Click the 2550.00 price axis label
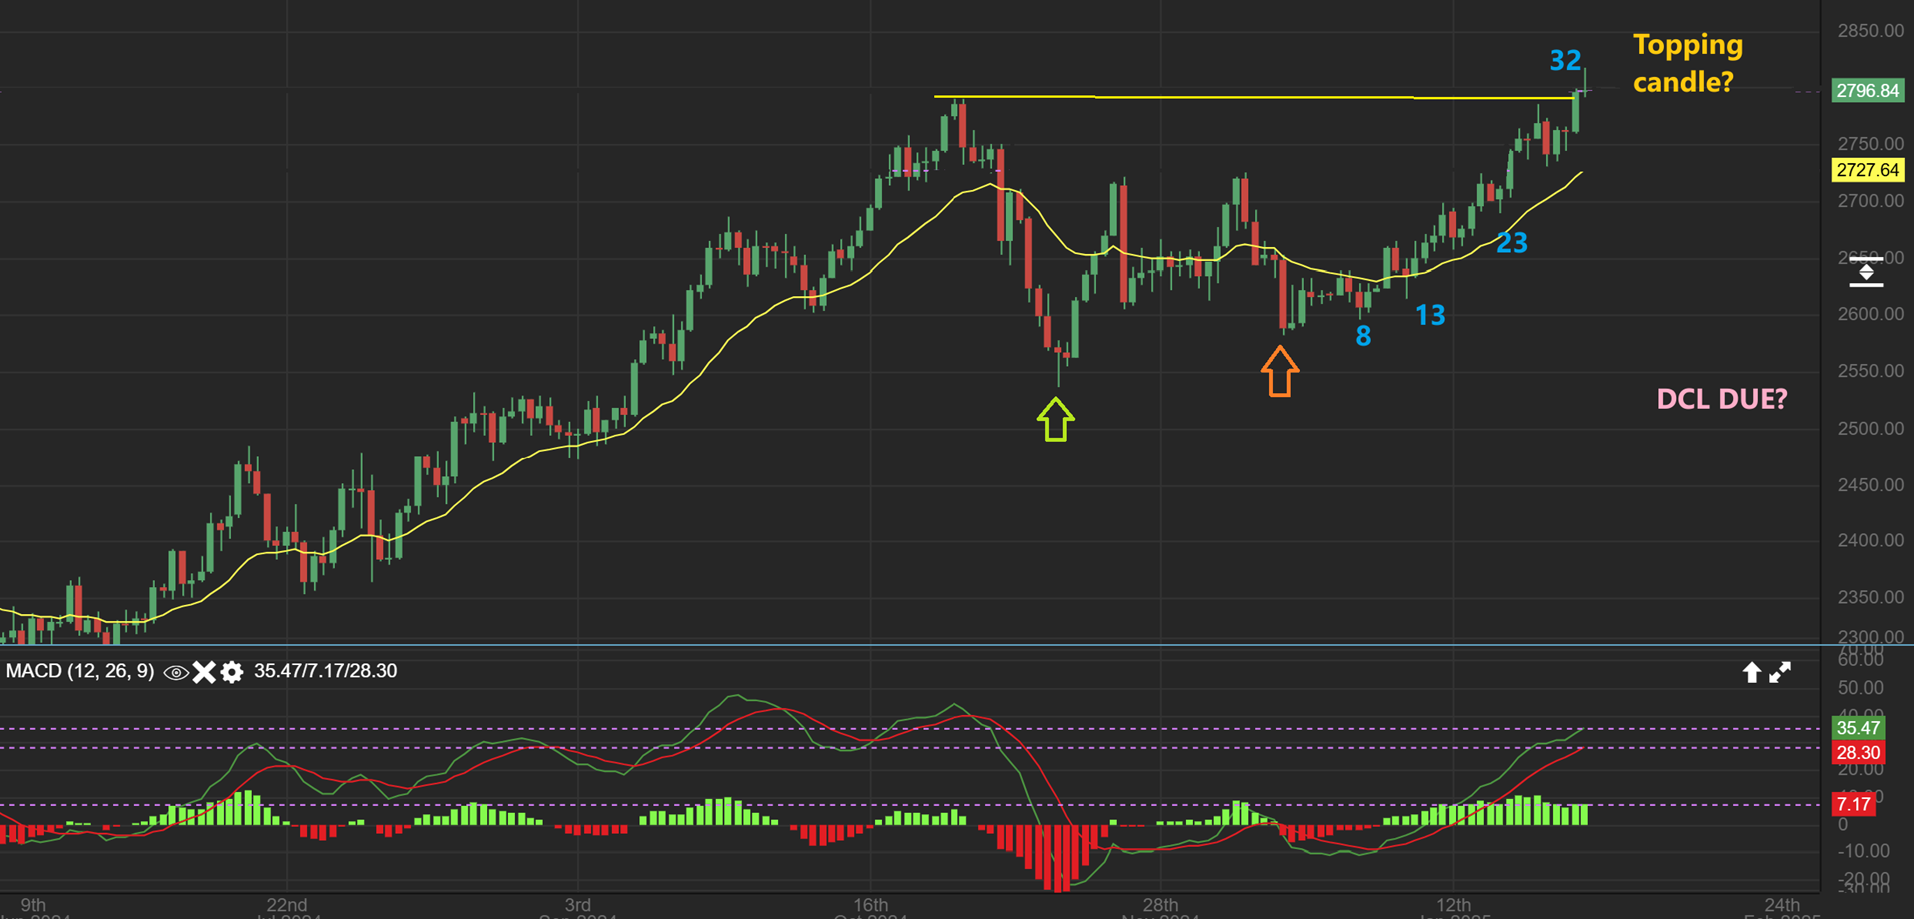 pos(1870,371)
